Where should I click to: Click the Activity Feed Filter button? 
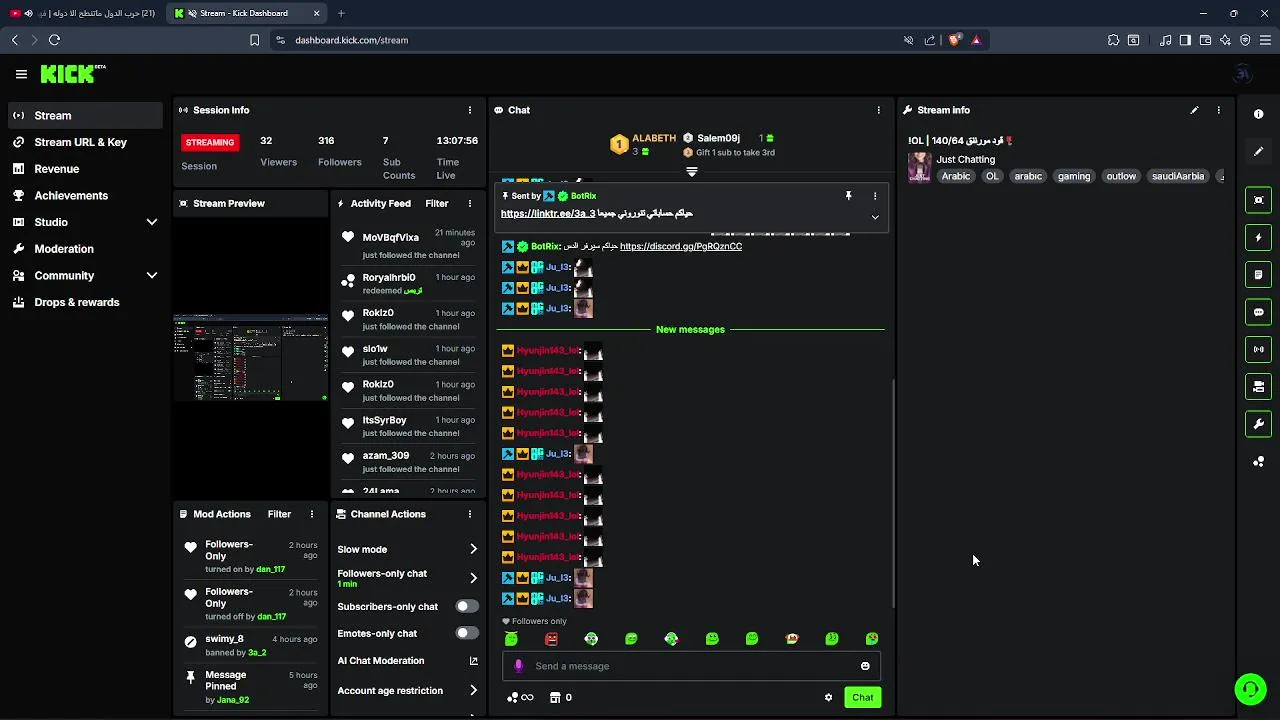point(437,203)
